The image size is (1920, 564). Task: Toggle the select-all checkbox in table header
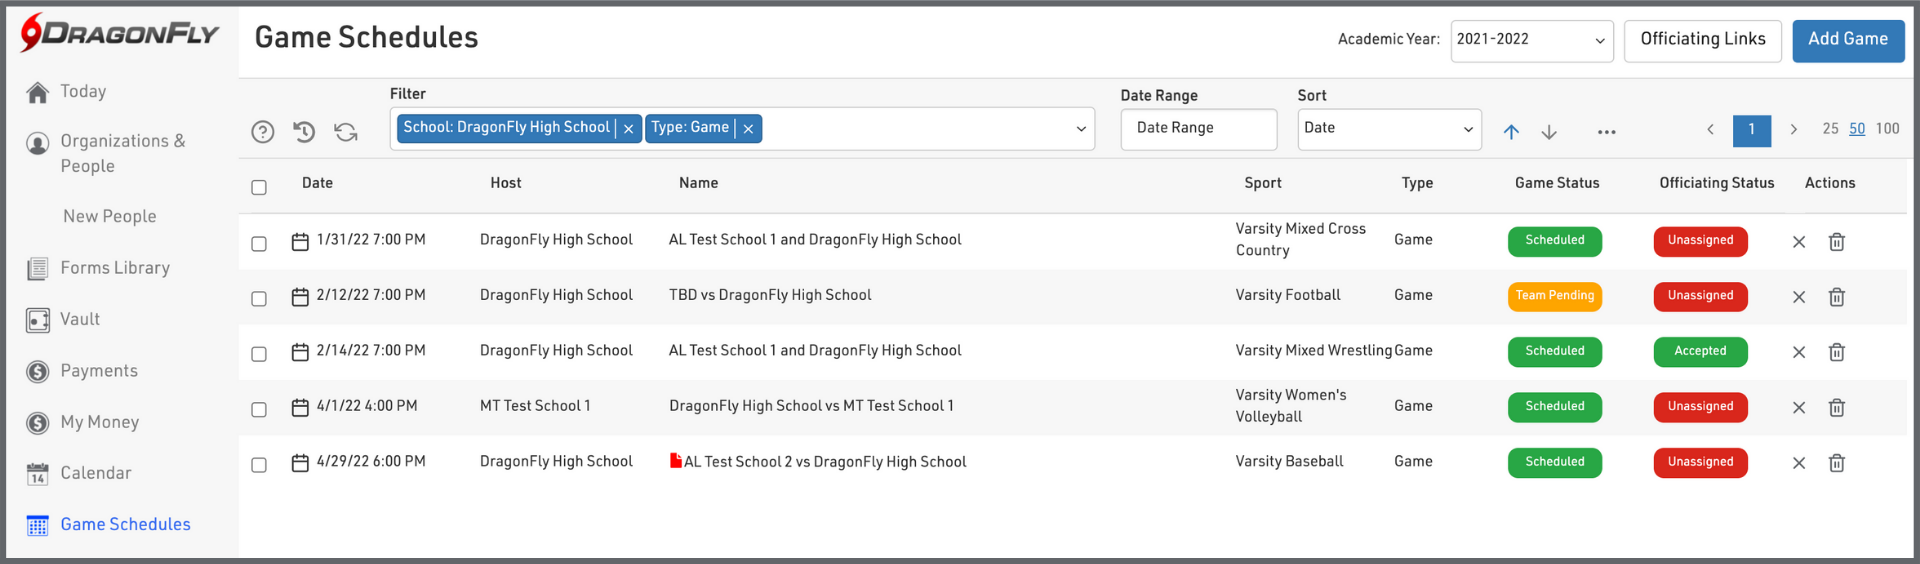point(259,187)
